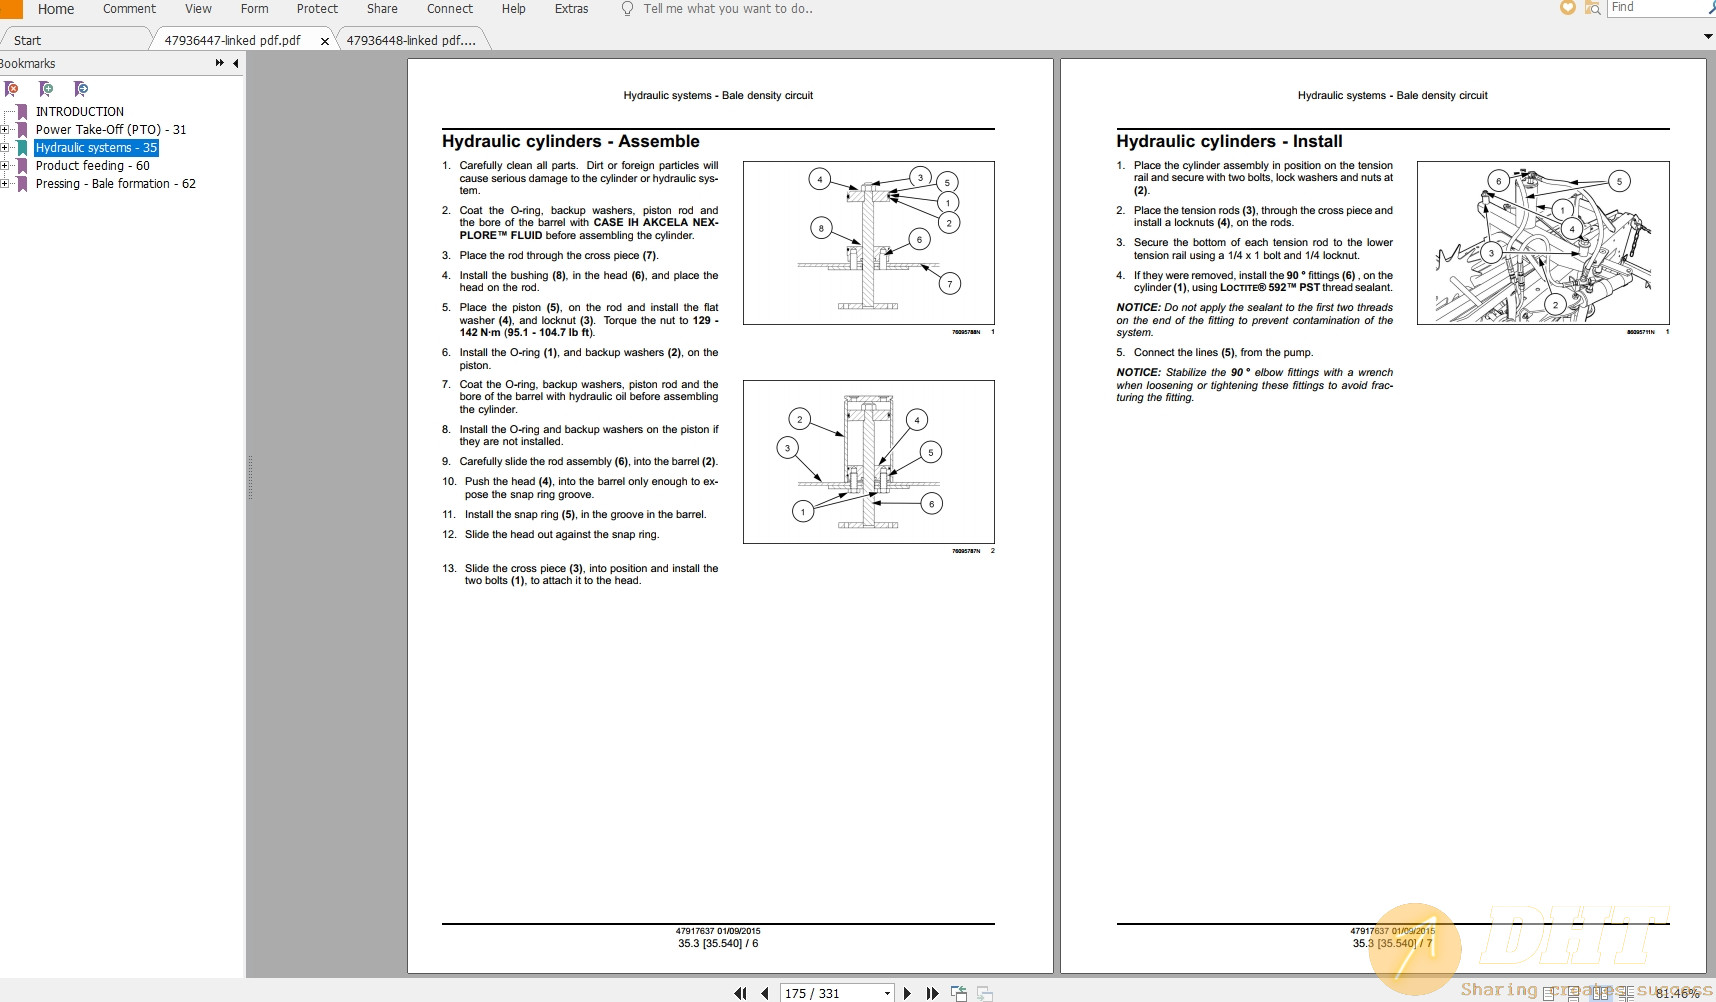The image size is (1716, 1002).
Task: Go to the next page
Action: click(908, 993)
